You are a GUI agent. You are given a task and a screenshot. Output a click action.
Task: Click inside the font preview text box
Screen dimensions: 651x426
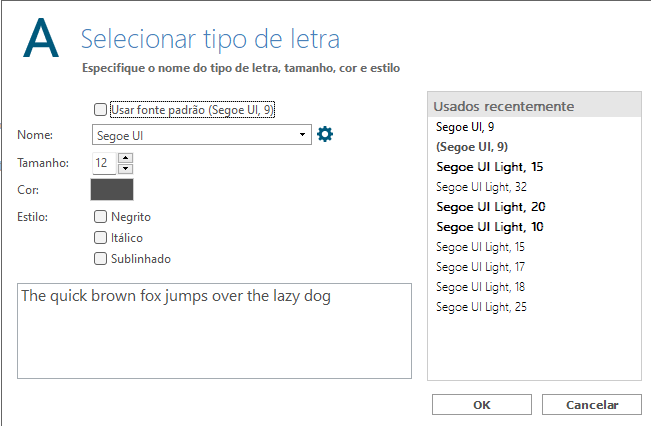coord(214,331)
